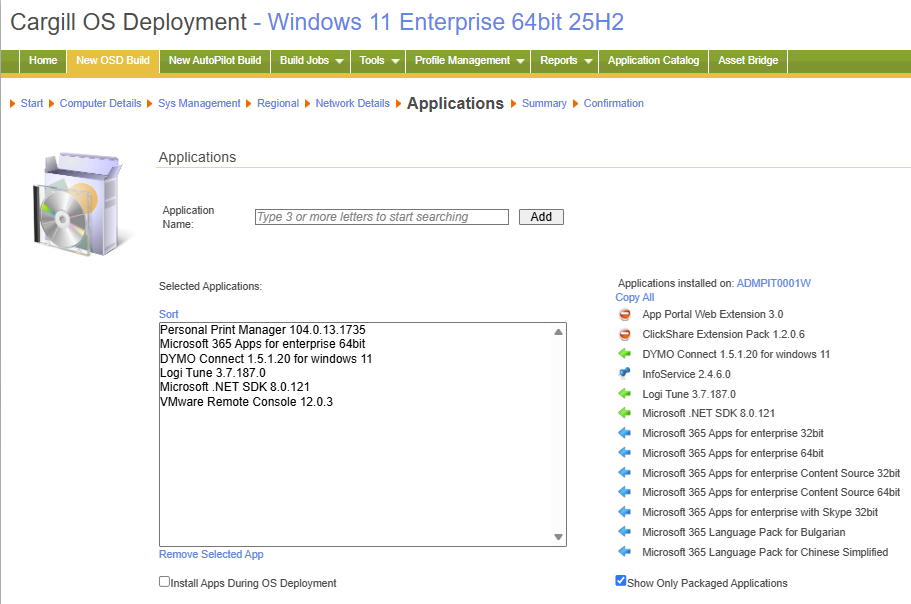
Task: Click blue arrow for enterprise with Skype 32bit
Action: 625,512
